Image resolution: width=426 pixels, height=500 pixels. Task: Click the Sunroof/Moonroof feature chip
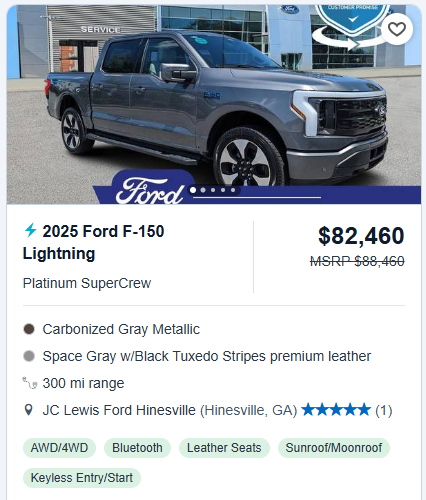tap(334, 448)
